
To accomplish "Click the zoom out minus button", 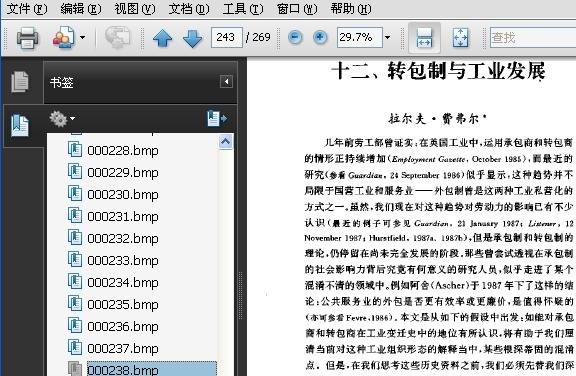I will [295, 37].
